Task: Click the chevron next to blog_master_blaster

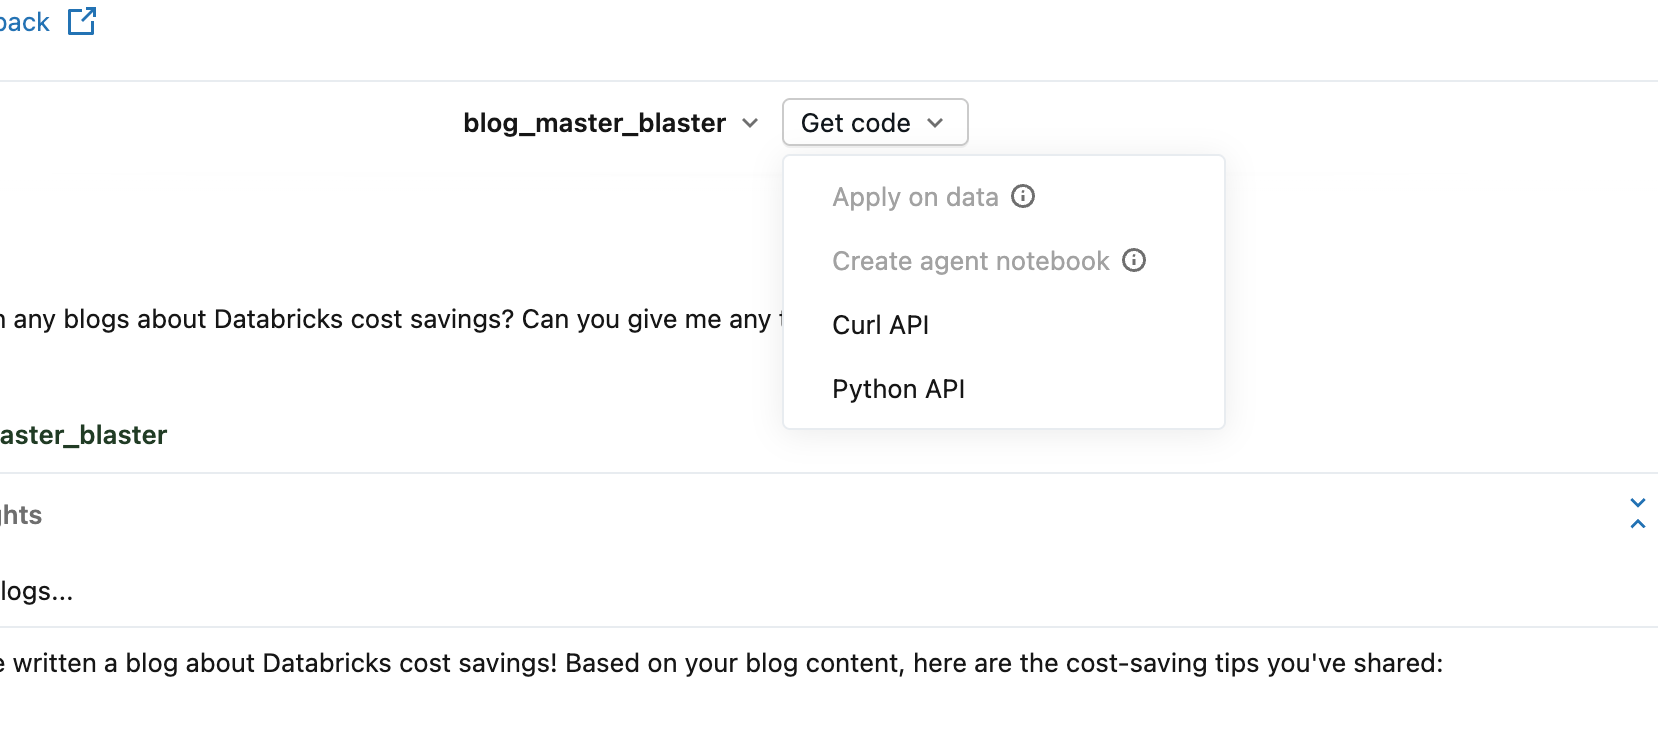Action: (750, 123)
